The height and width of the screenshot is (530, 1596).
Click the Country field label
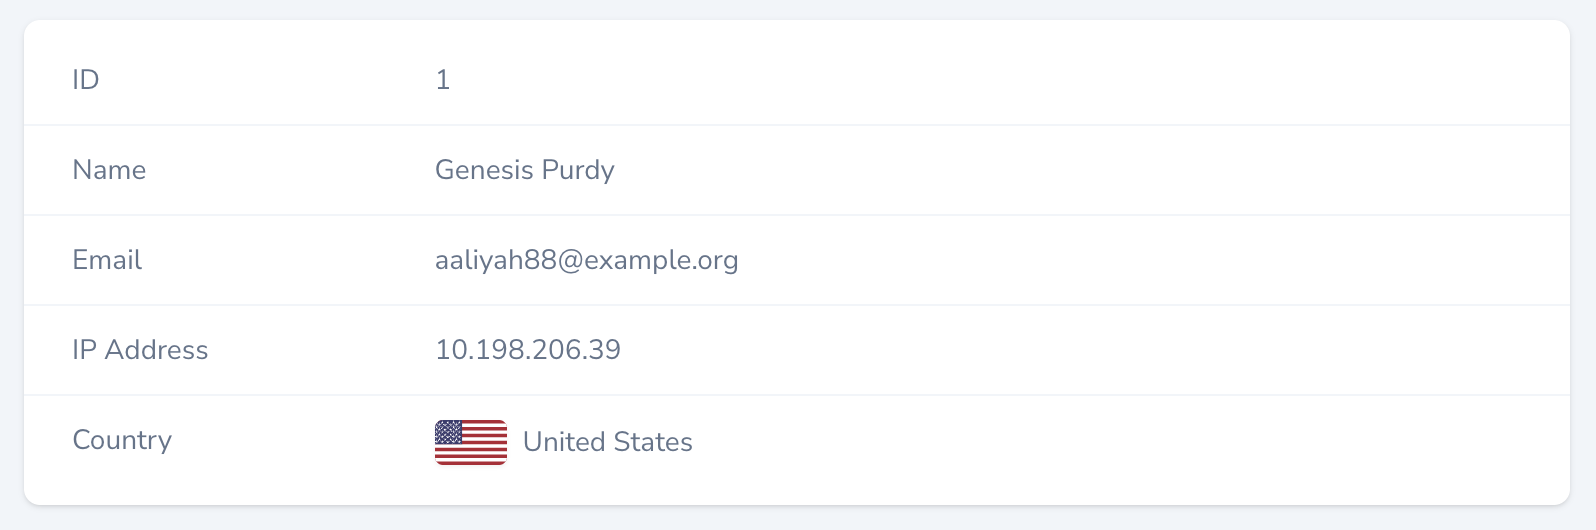[x=122, y=440]
